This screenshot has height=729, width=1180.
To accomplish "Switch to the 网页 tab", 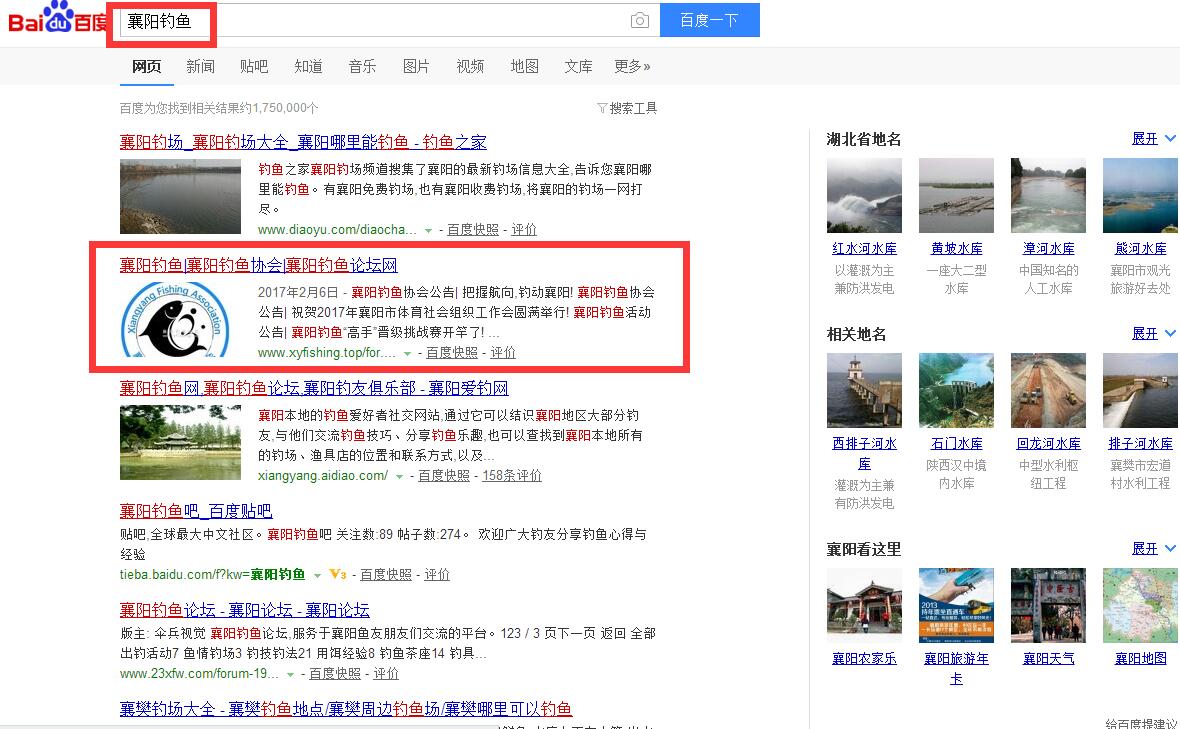I will pos(147,66).
